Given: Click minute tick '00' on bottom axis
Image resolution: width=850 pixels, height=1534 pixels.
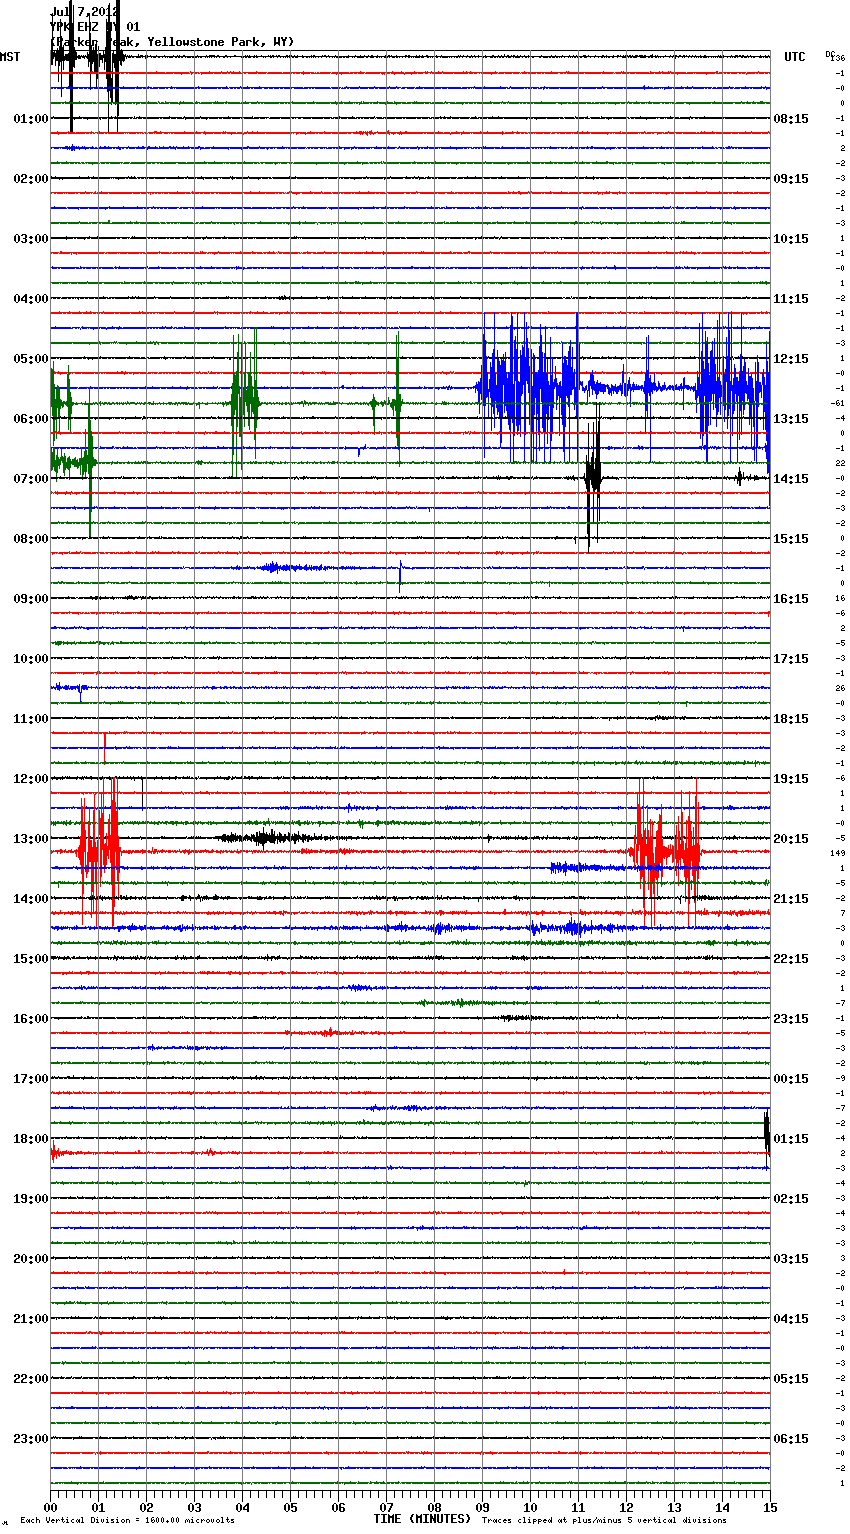Looking at the screenshot, I should click(x=50, y=1507).
